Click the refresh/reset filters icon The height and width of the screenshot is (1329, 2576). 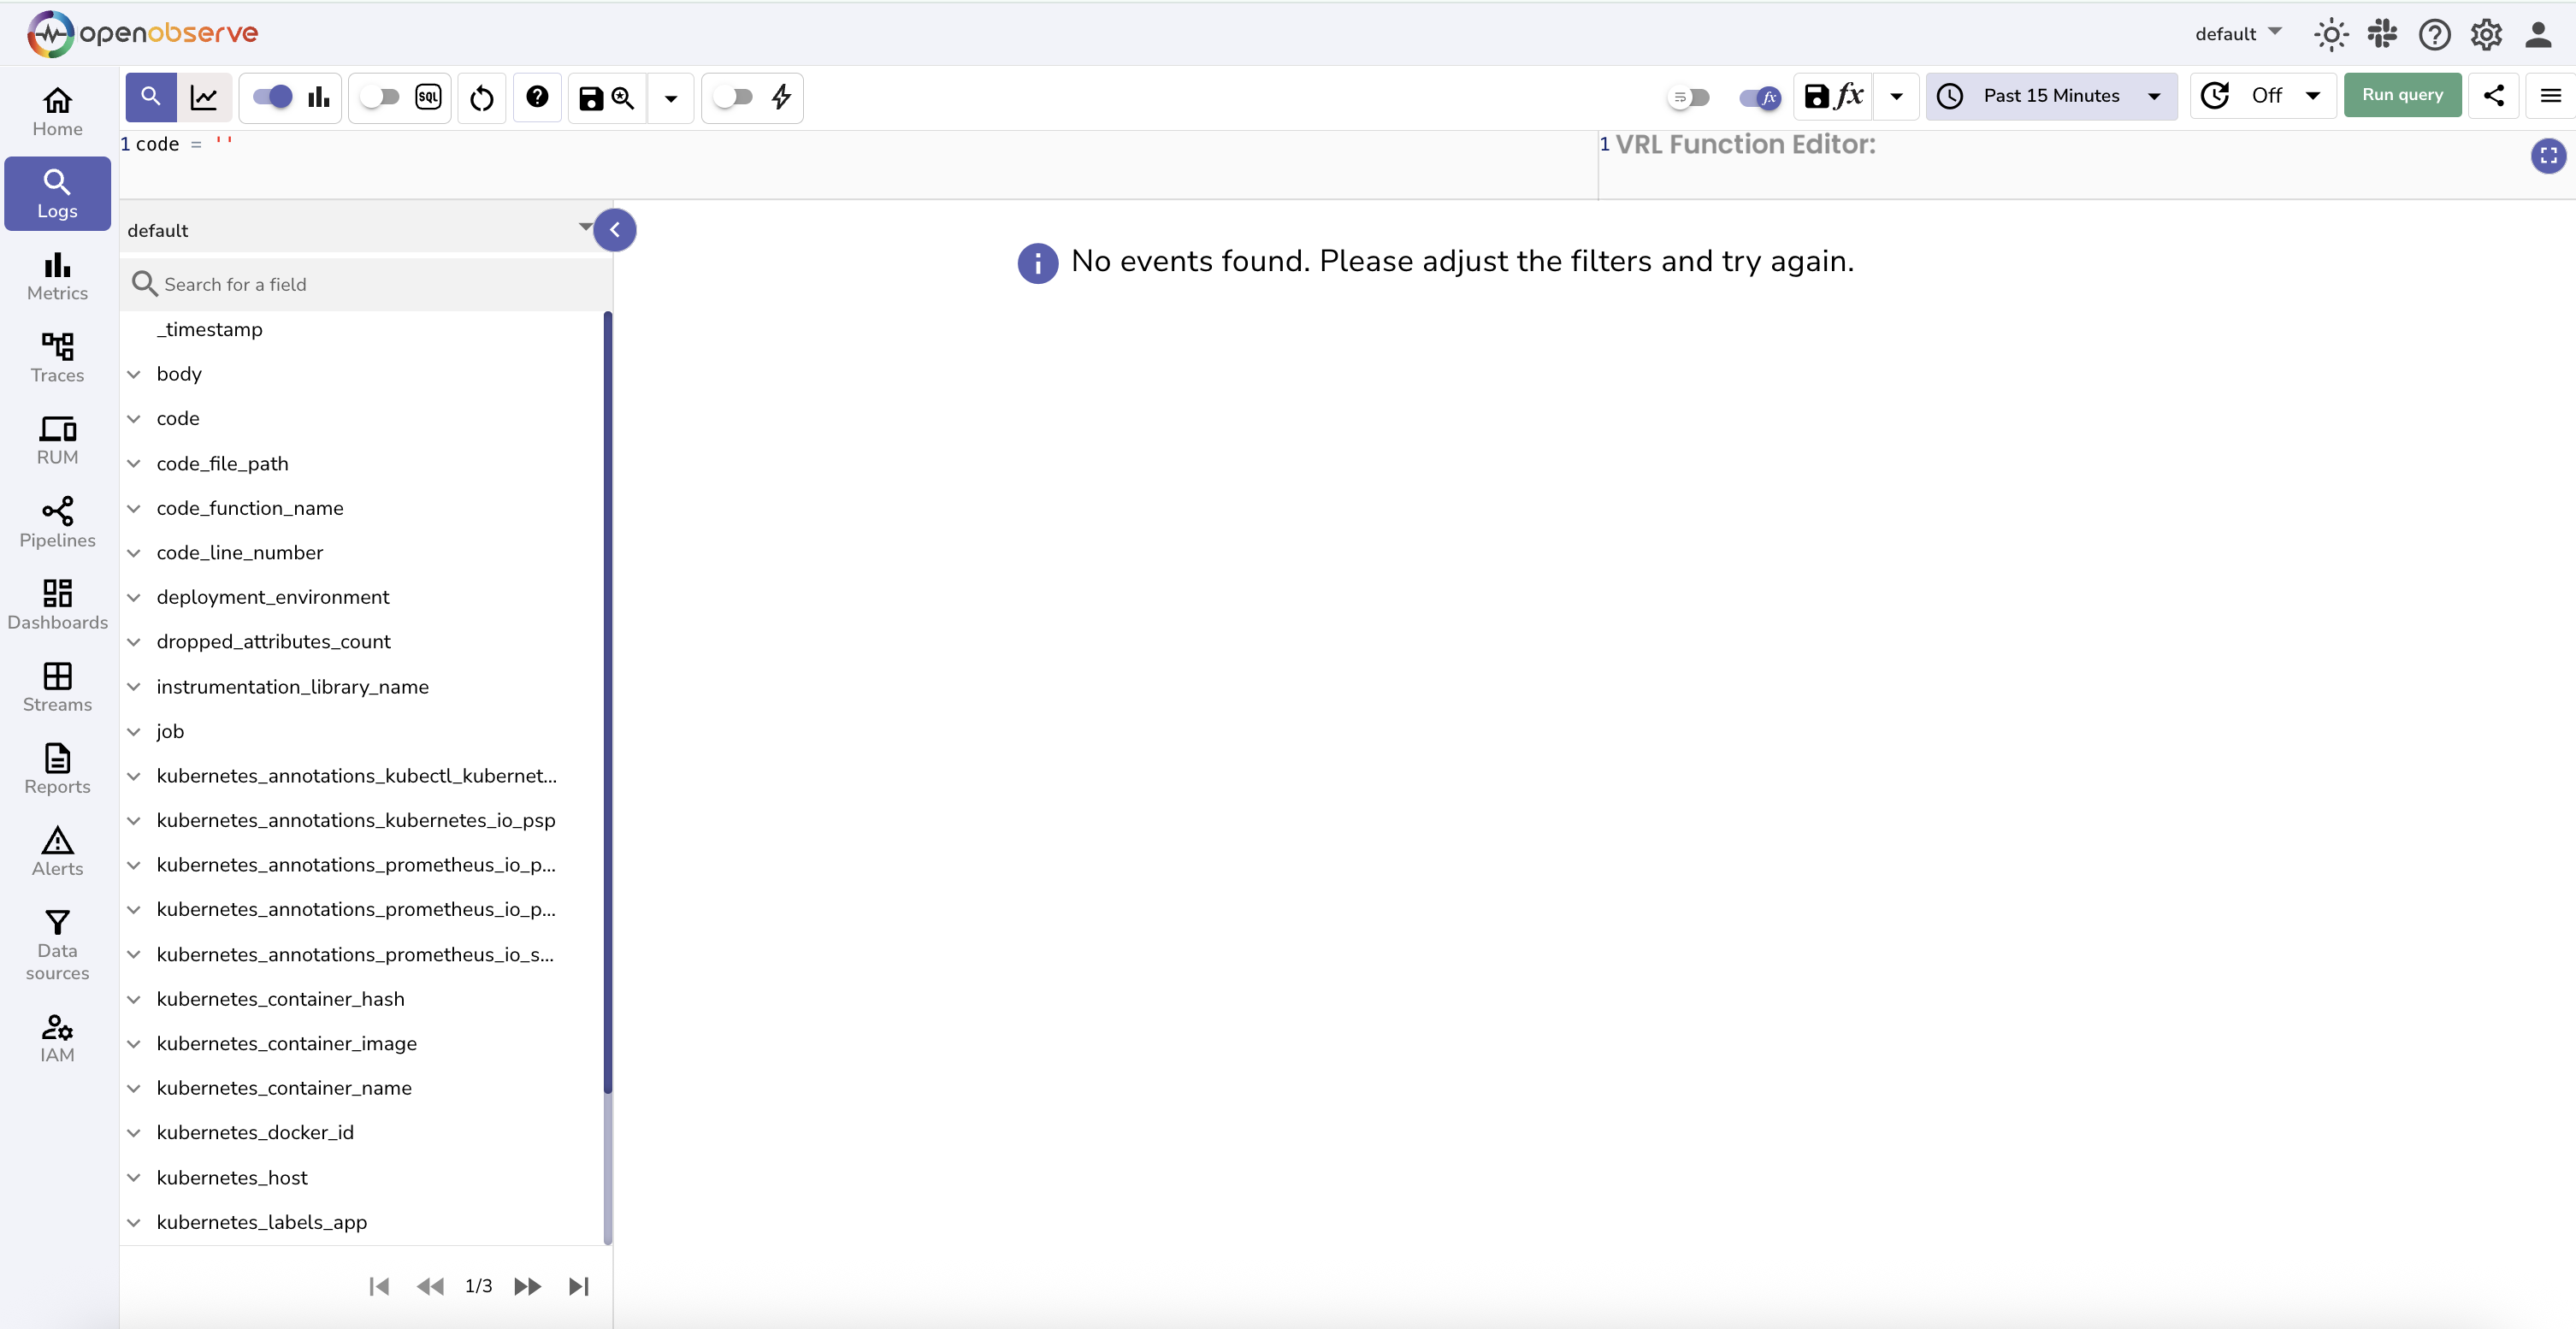pyautogui.click(x=482, y=97)
